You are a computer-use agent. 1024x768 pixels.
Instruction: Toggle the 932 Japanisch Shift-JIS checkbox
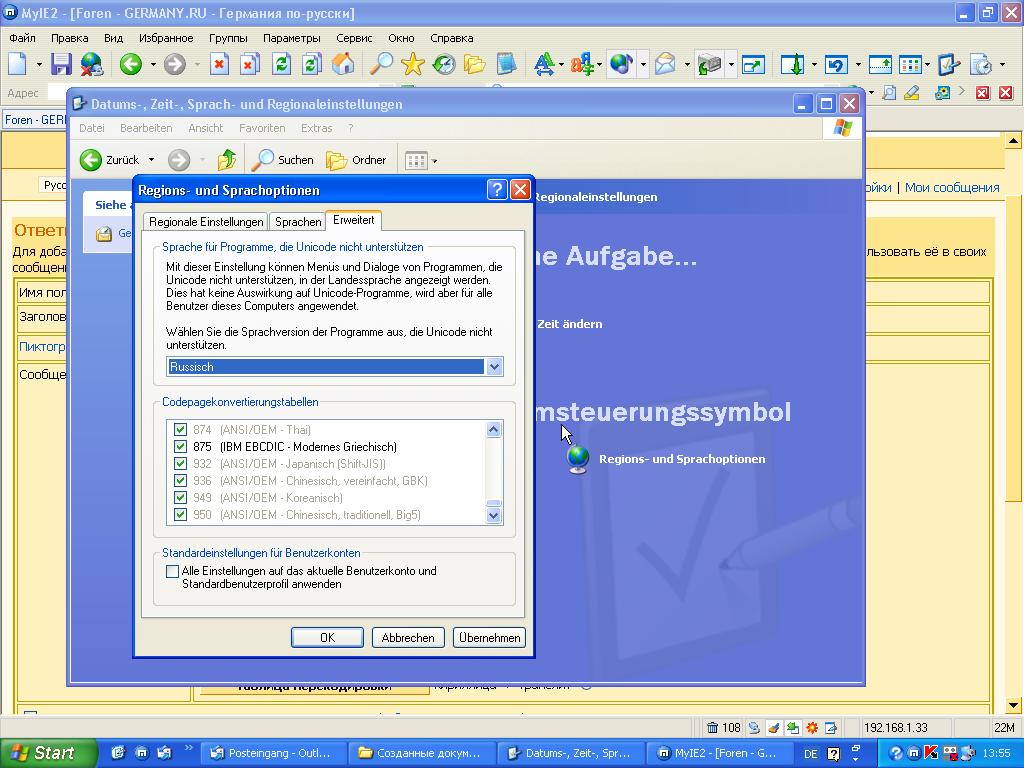pyautogui.click(x=180, y=464)
